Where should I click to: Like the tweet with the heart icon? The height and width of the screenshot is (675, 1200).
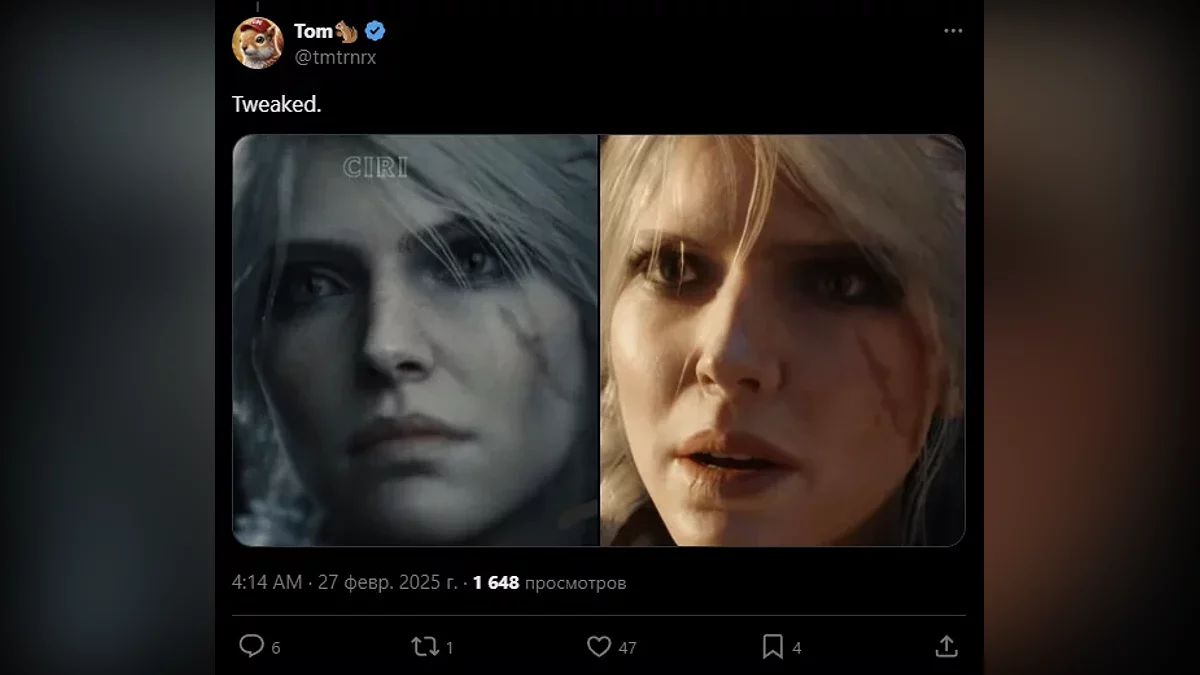point(598,647)
